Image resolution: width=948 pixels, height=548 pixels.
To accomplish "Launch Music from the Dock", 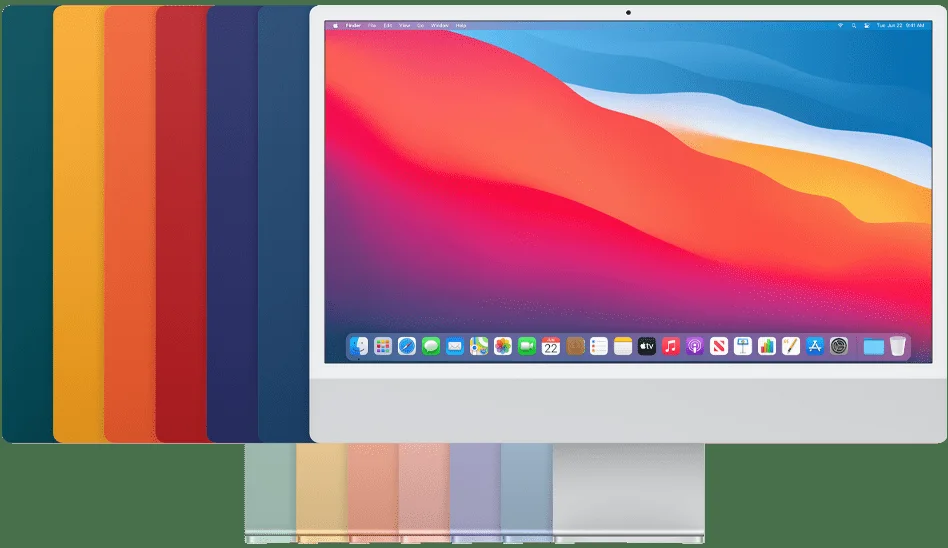I will click(x=670, y=346).
